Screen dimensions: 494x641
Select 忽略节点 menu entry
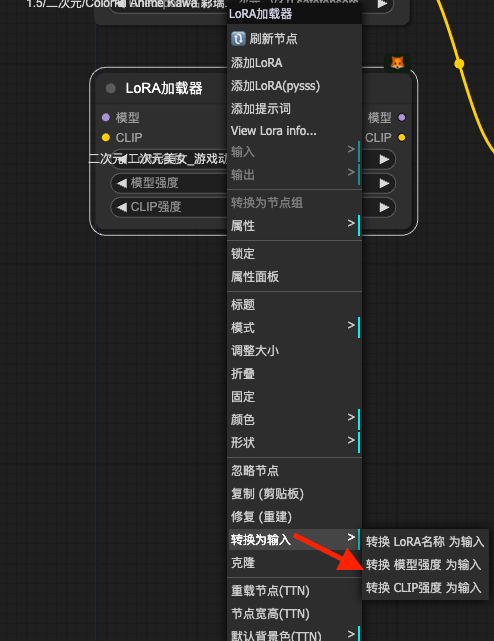294,471
